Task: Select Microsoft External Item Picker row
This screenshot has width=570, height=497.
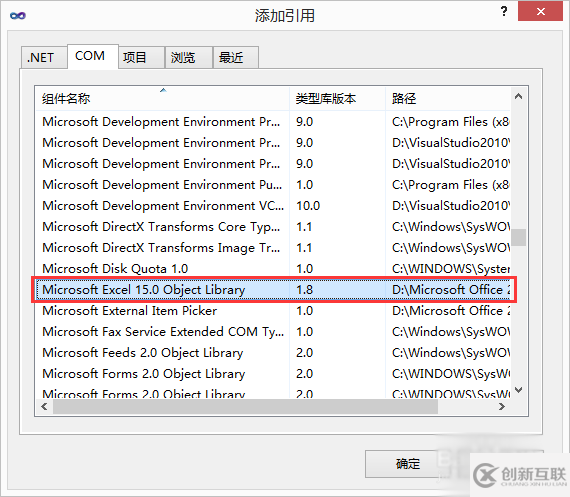Action: click(273, 311)
